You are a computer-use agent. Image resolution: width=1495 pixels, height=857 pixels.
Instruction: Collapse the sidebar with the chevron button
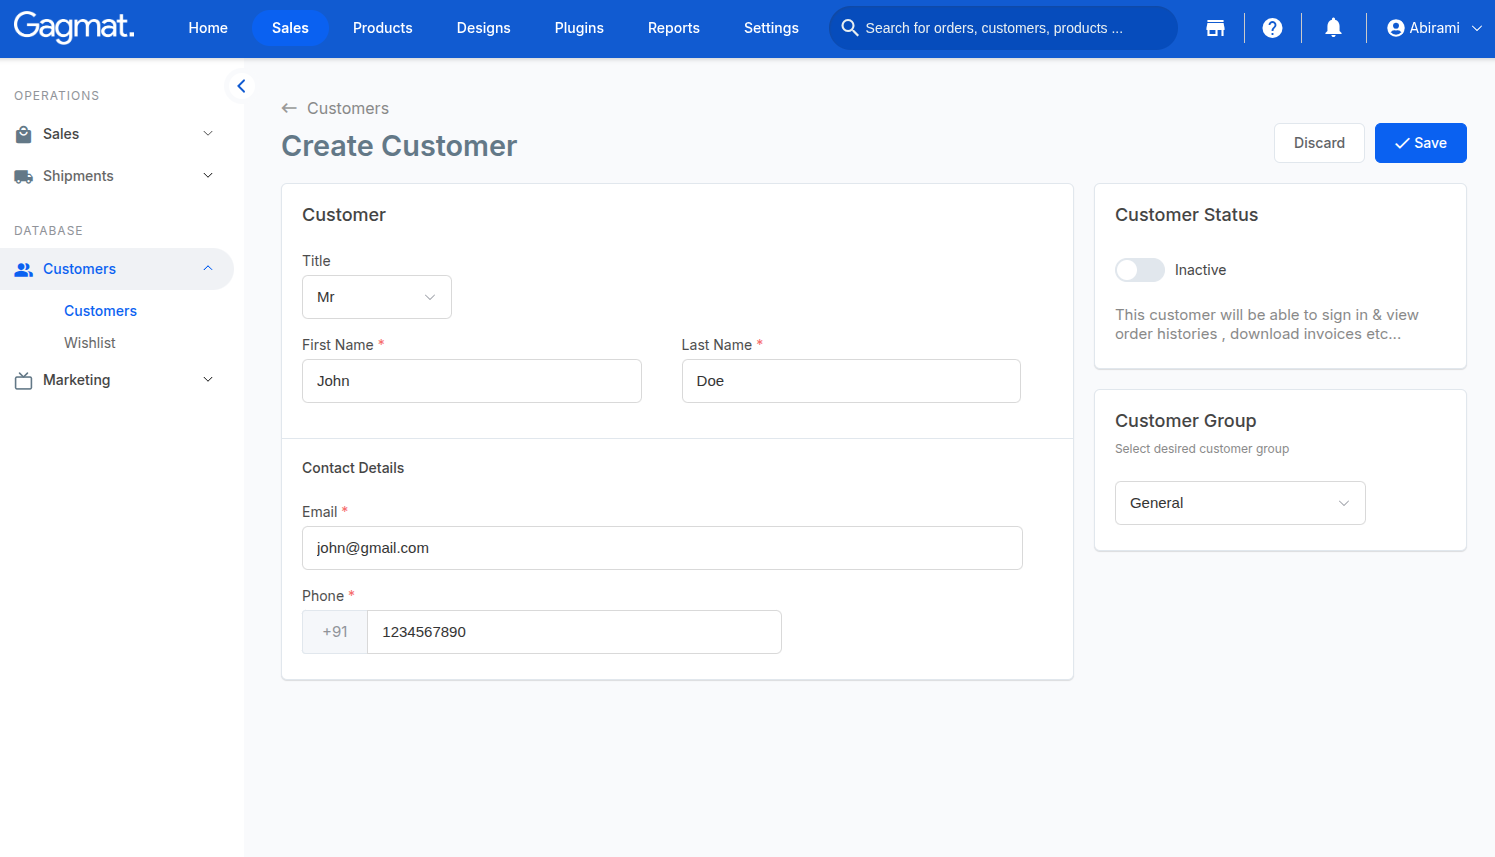pyautogui.click(x=240, y=86)
